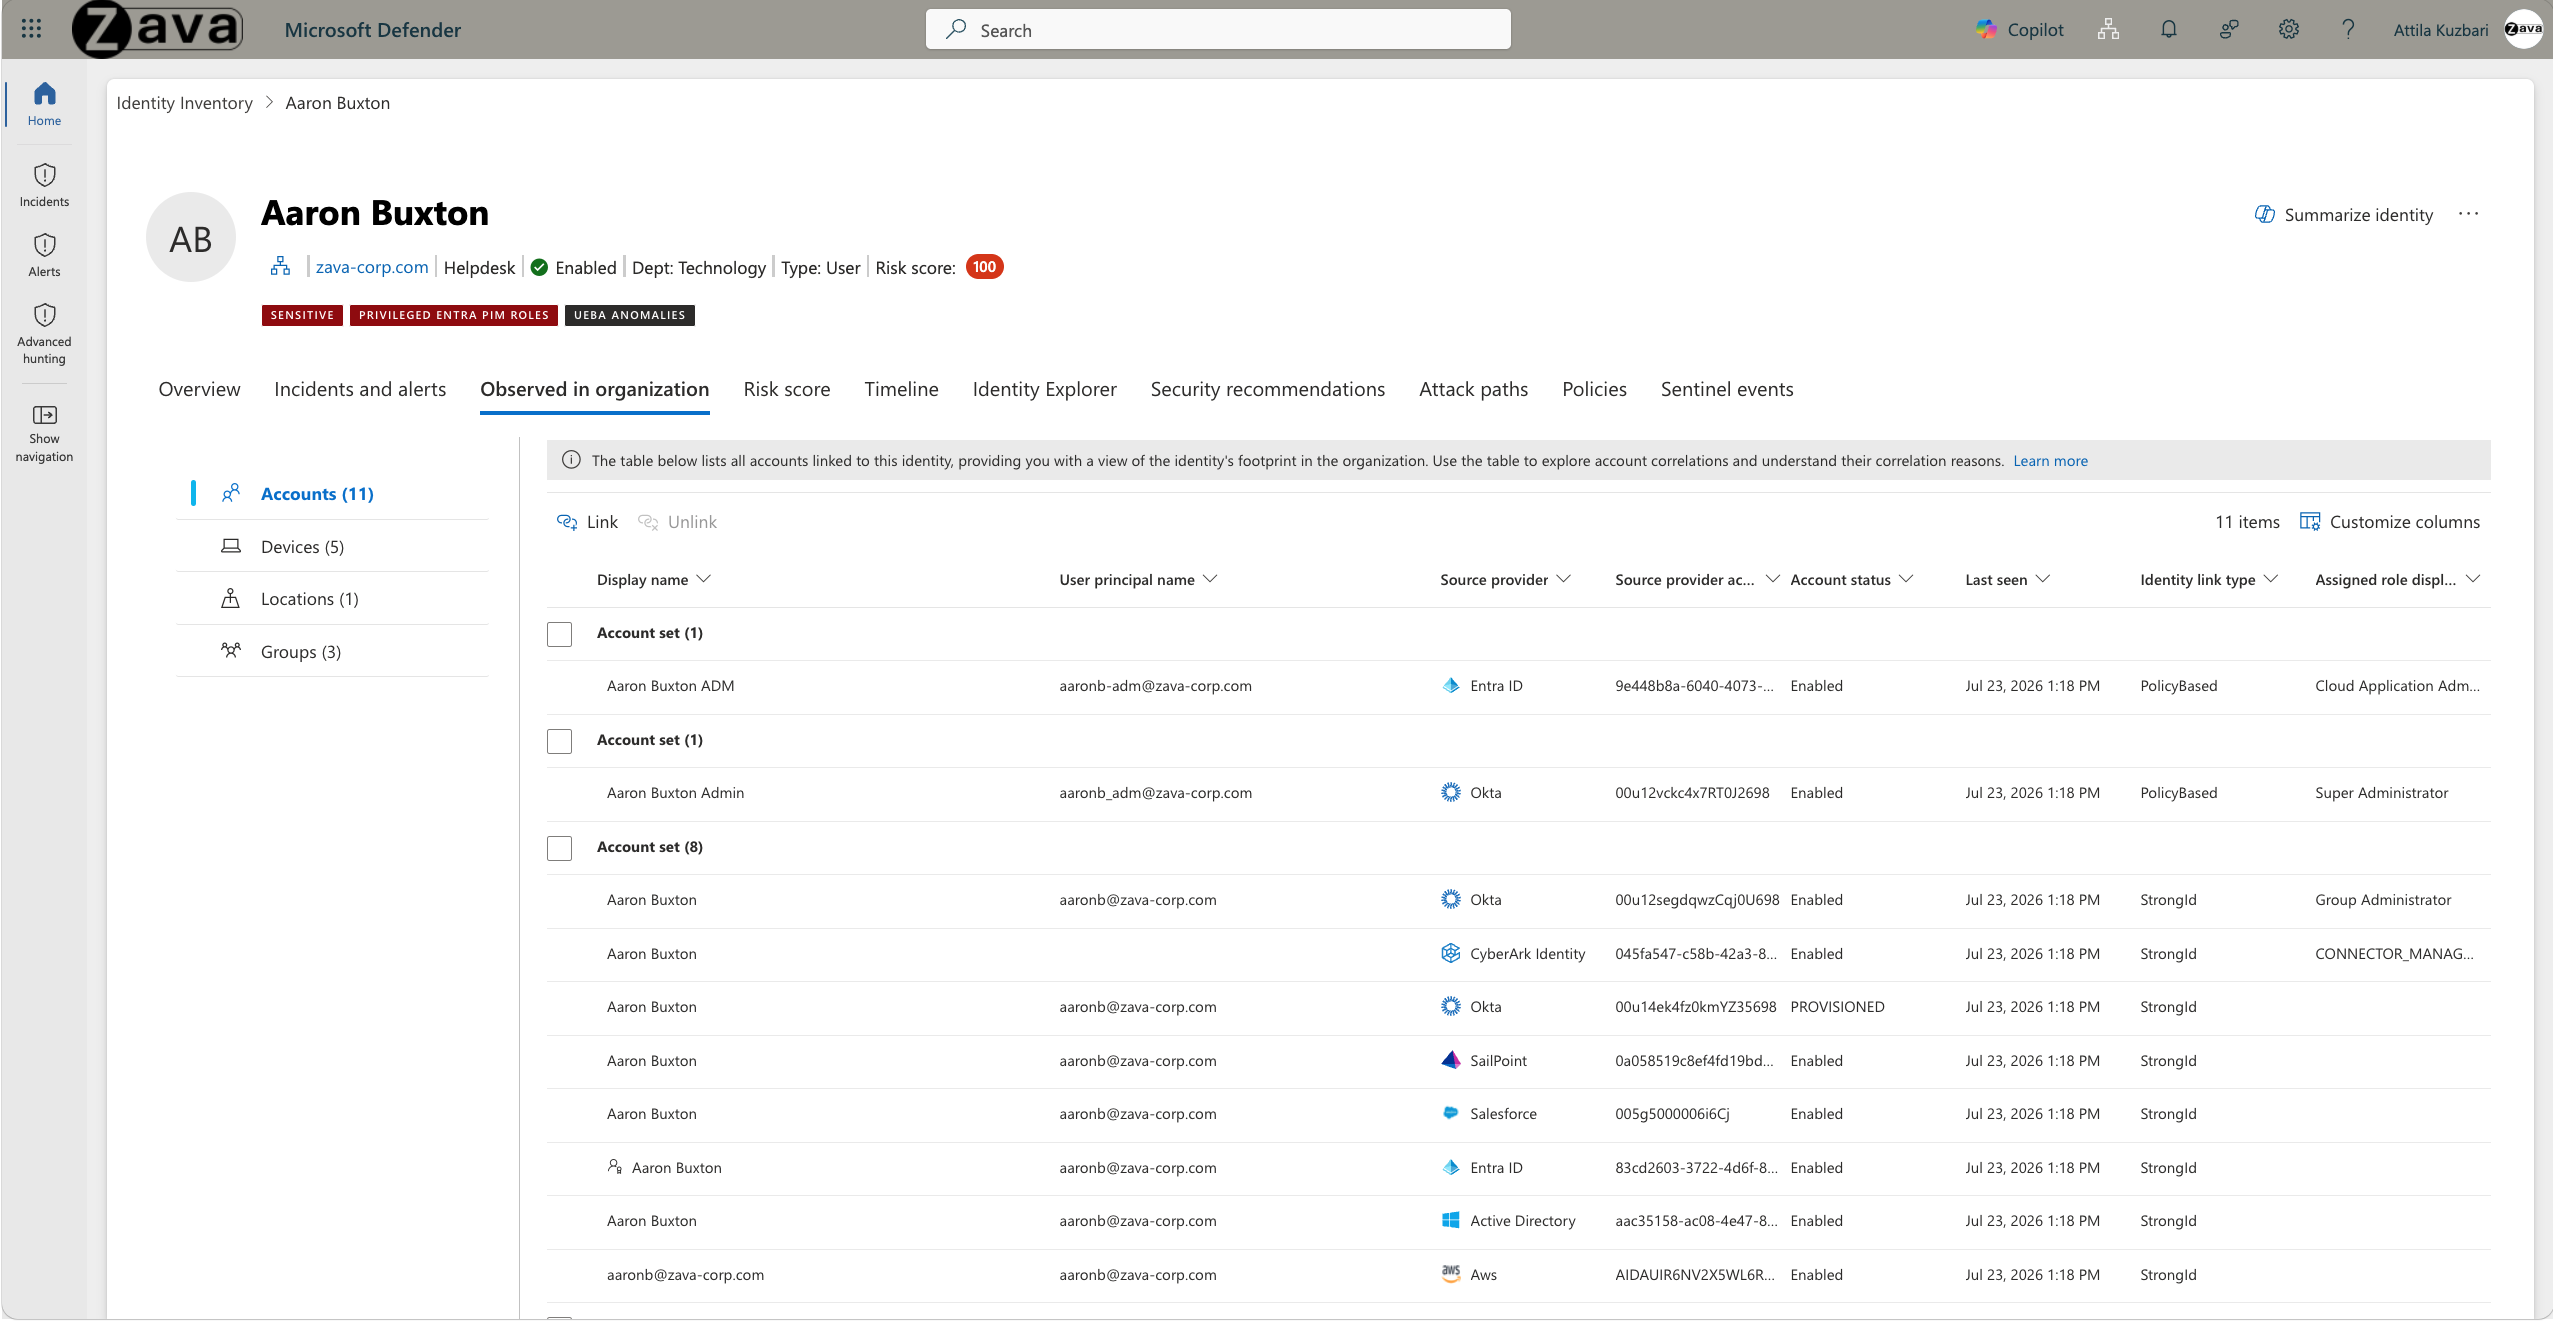Click Show navigation icon
Screen dimensions: 2553x1322
coord(45,415)
